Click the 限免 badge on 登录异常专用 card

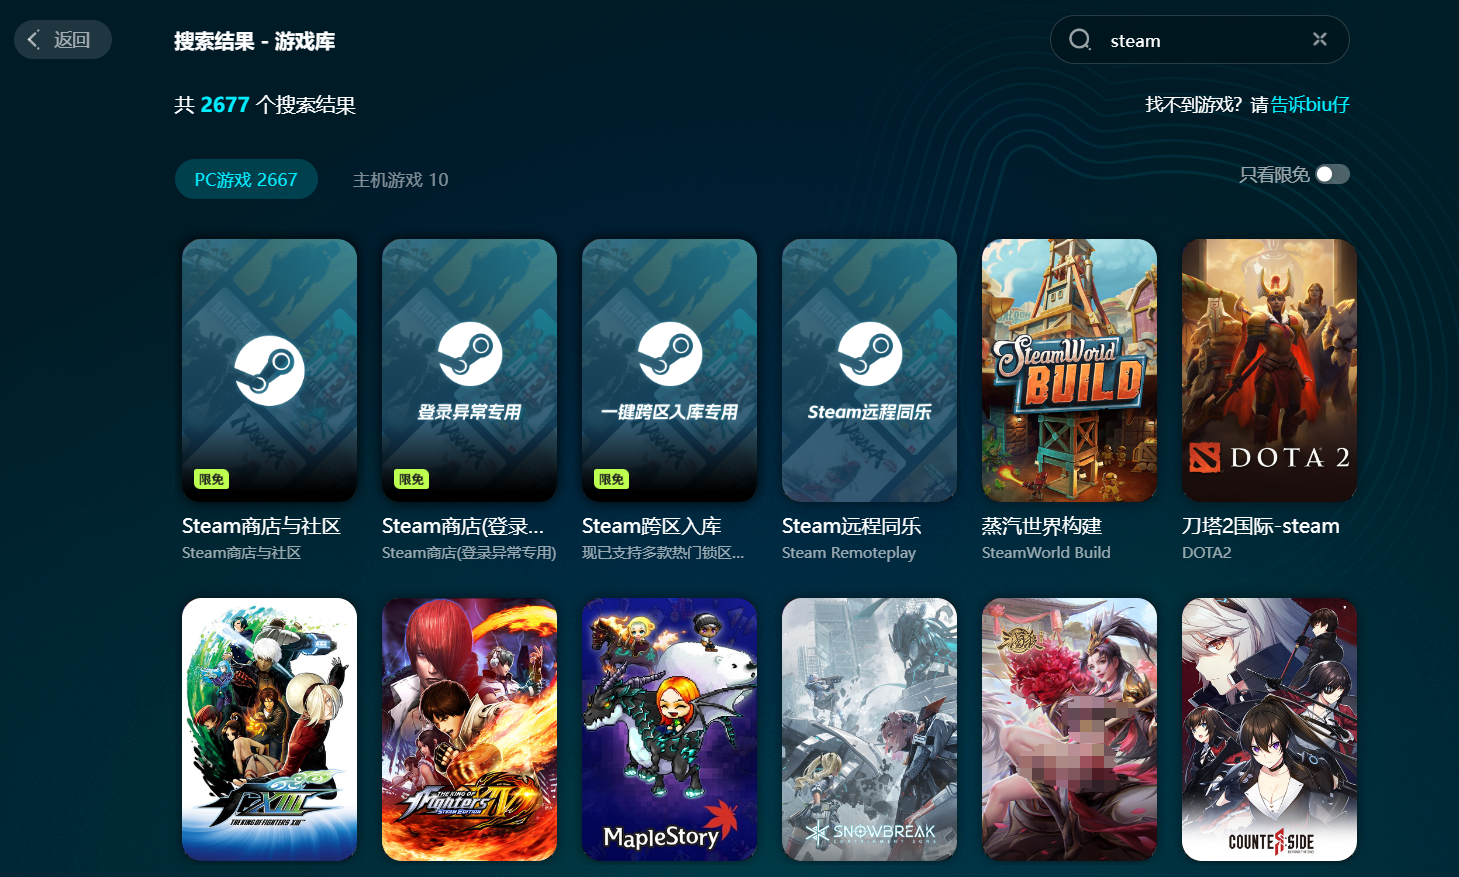pos(412,479)
